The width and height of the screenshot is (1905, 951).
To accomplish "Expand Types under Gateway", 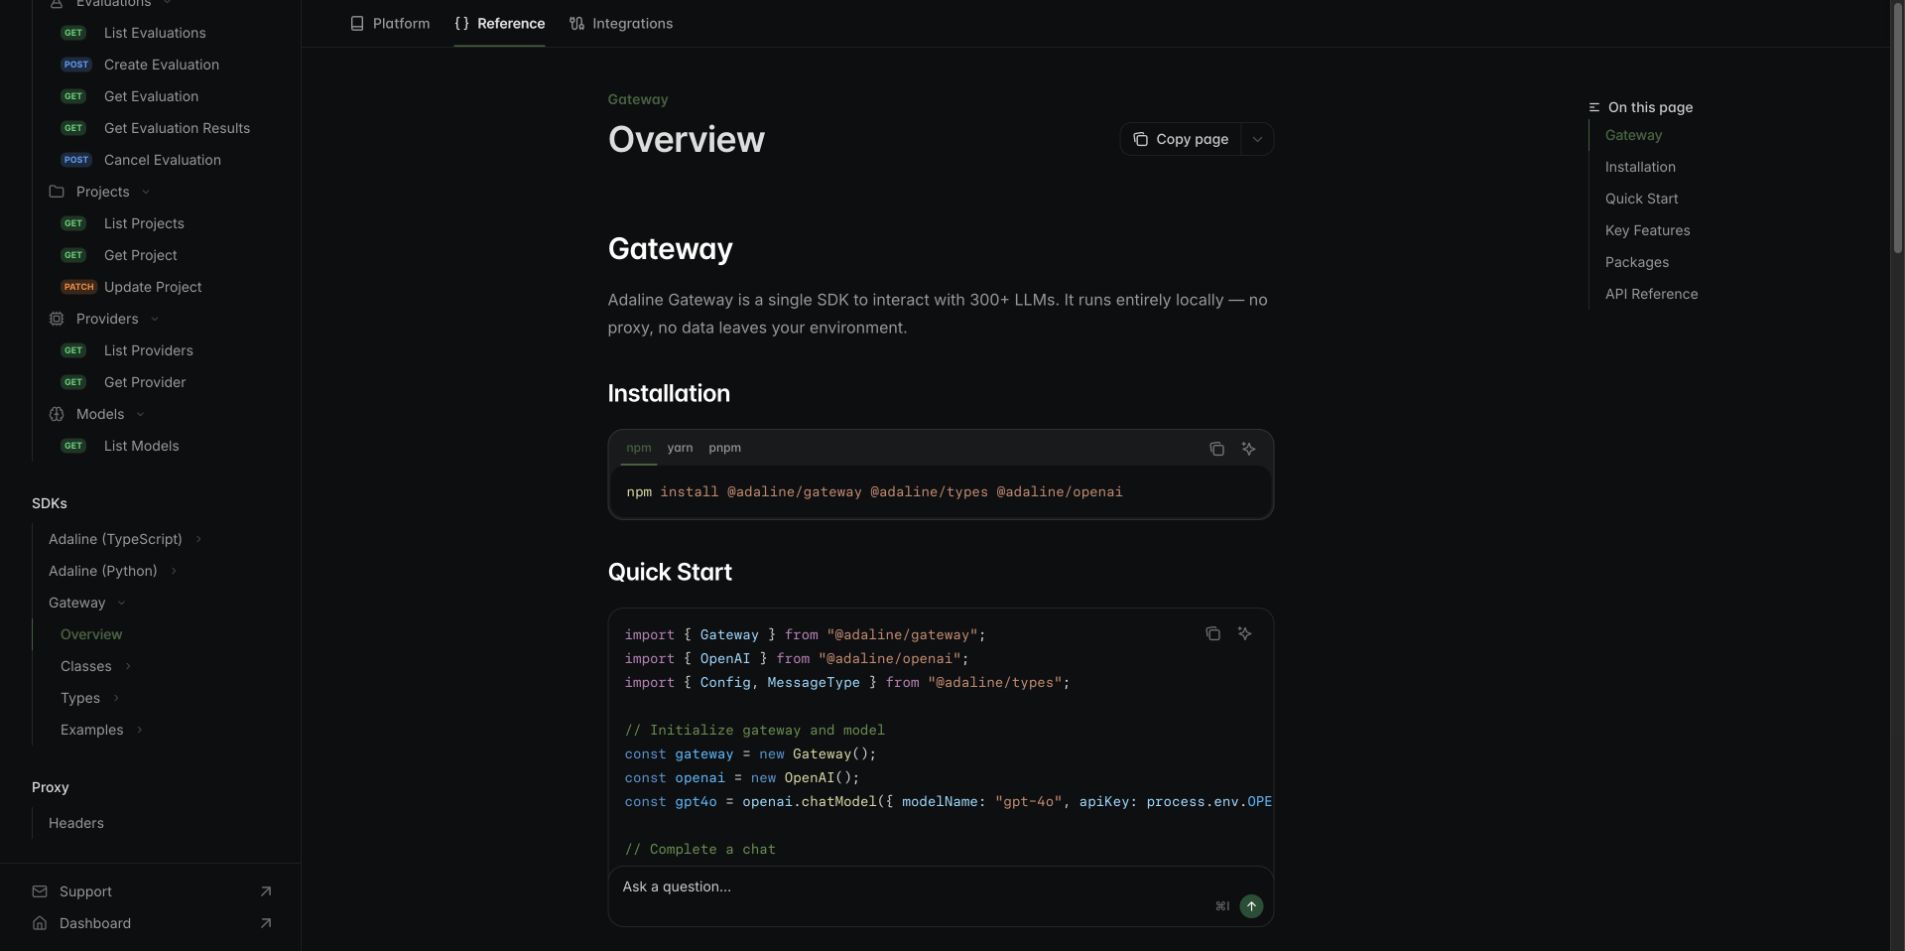I will 89,699.
